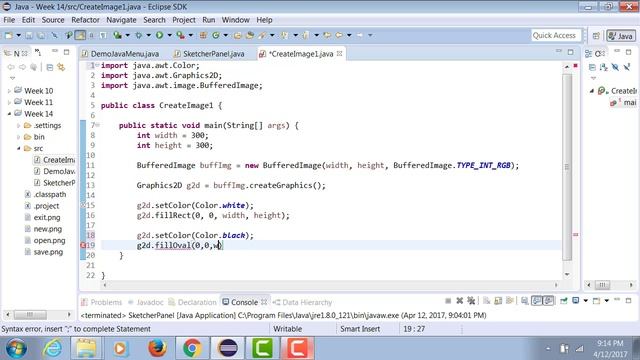Click Collapse All icon in Navigator

click(49, 67)
